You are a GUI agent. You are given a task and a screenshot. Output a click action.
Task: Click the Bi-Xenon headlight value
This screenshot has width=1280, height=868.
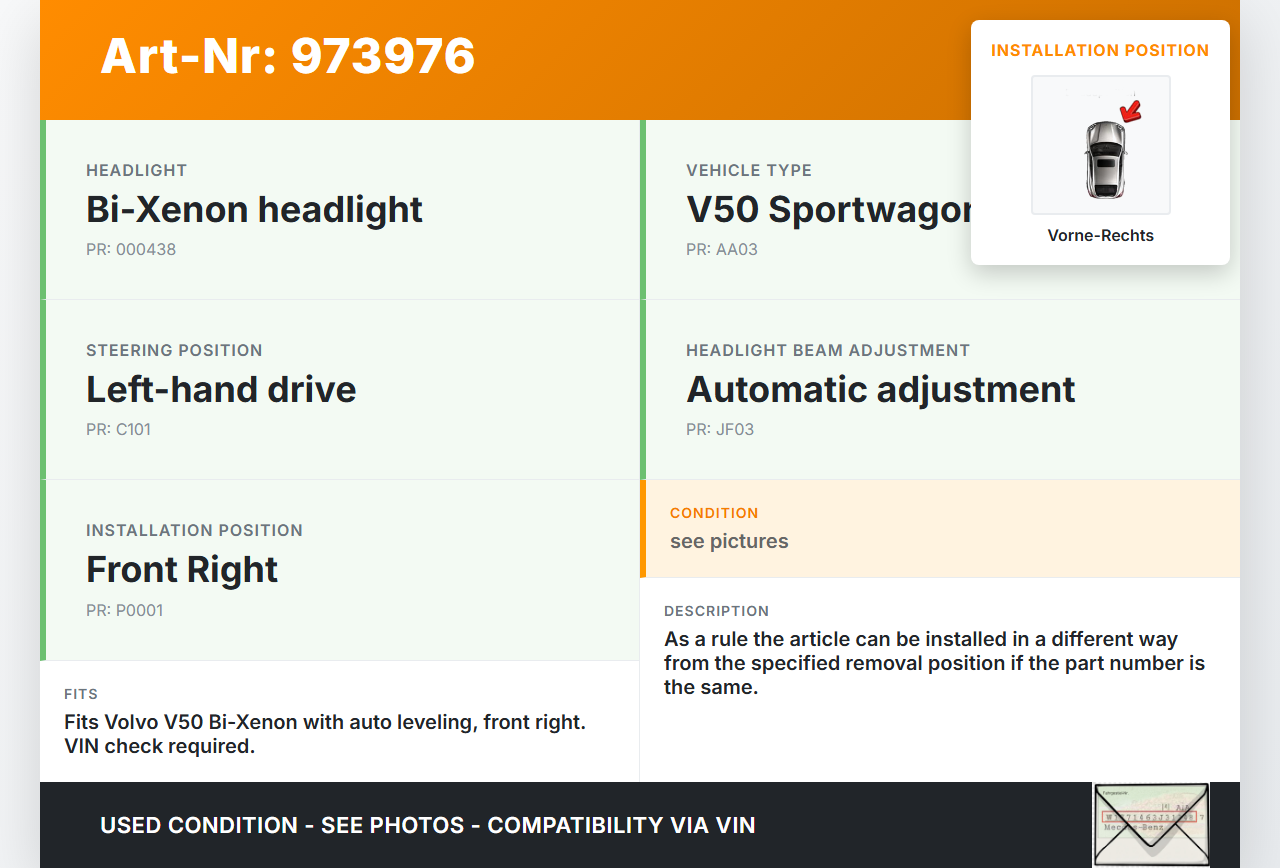coord(254,209)
